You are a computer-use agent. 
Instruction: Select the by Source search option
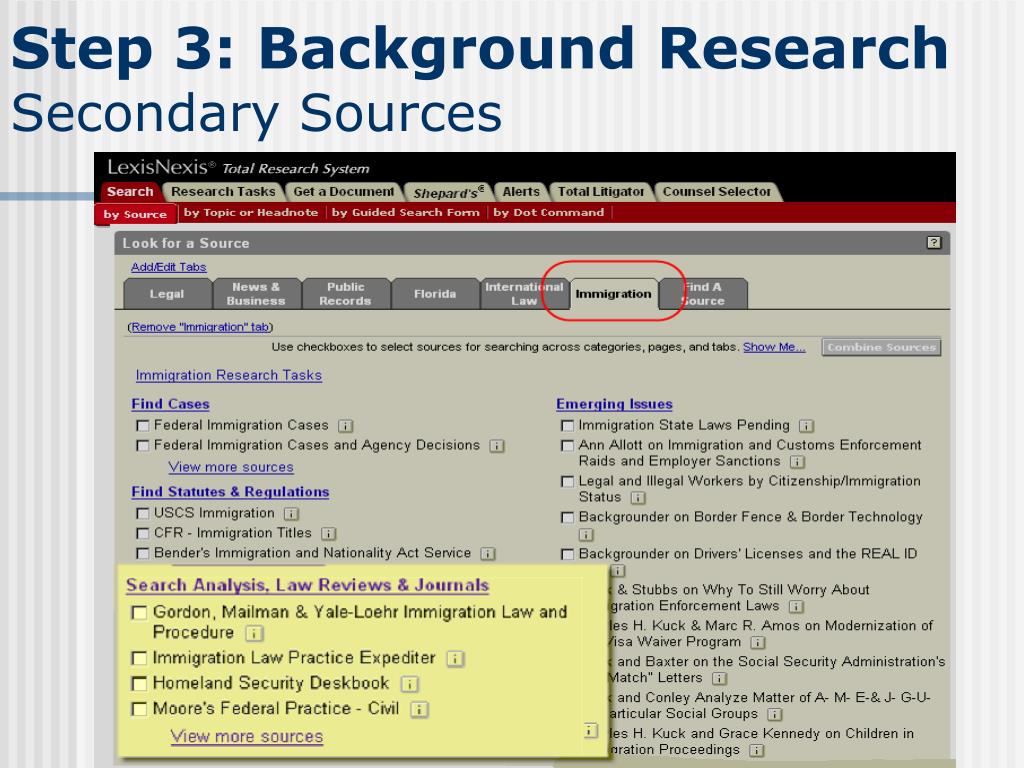[x=135, y=214]
